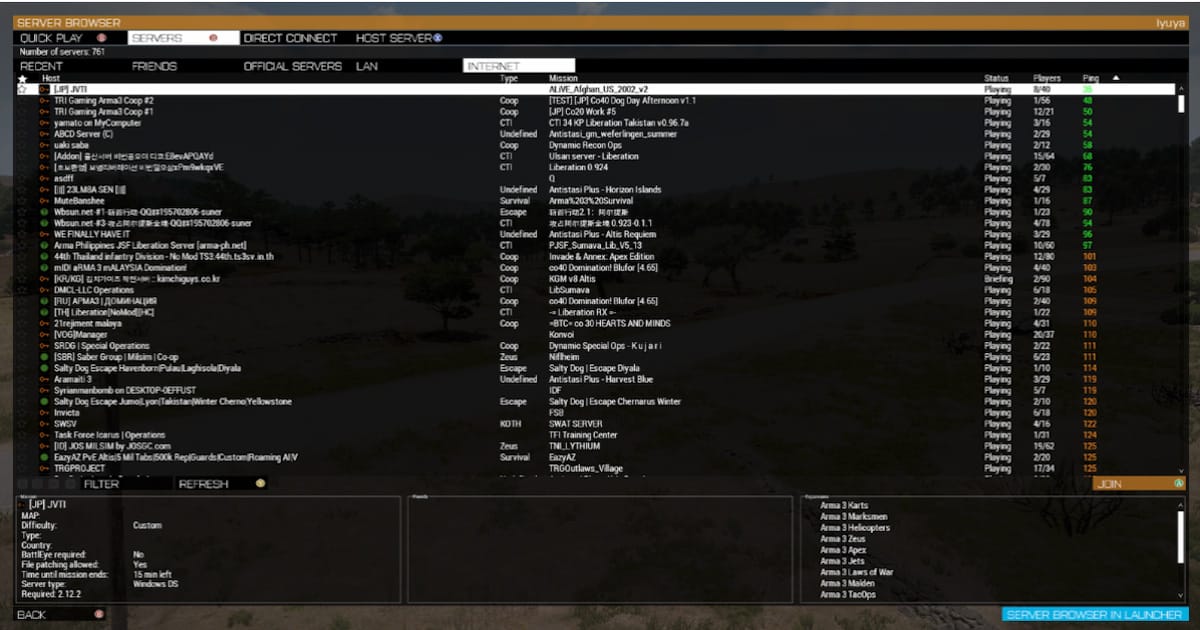
Task: Switch to the Host Server tab
Action: click(x=399, y=38)
